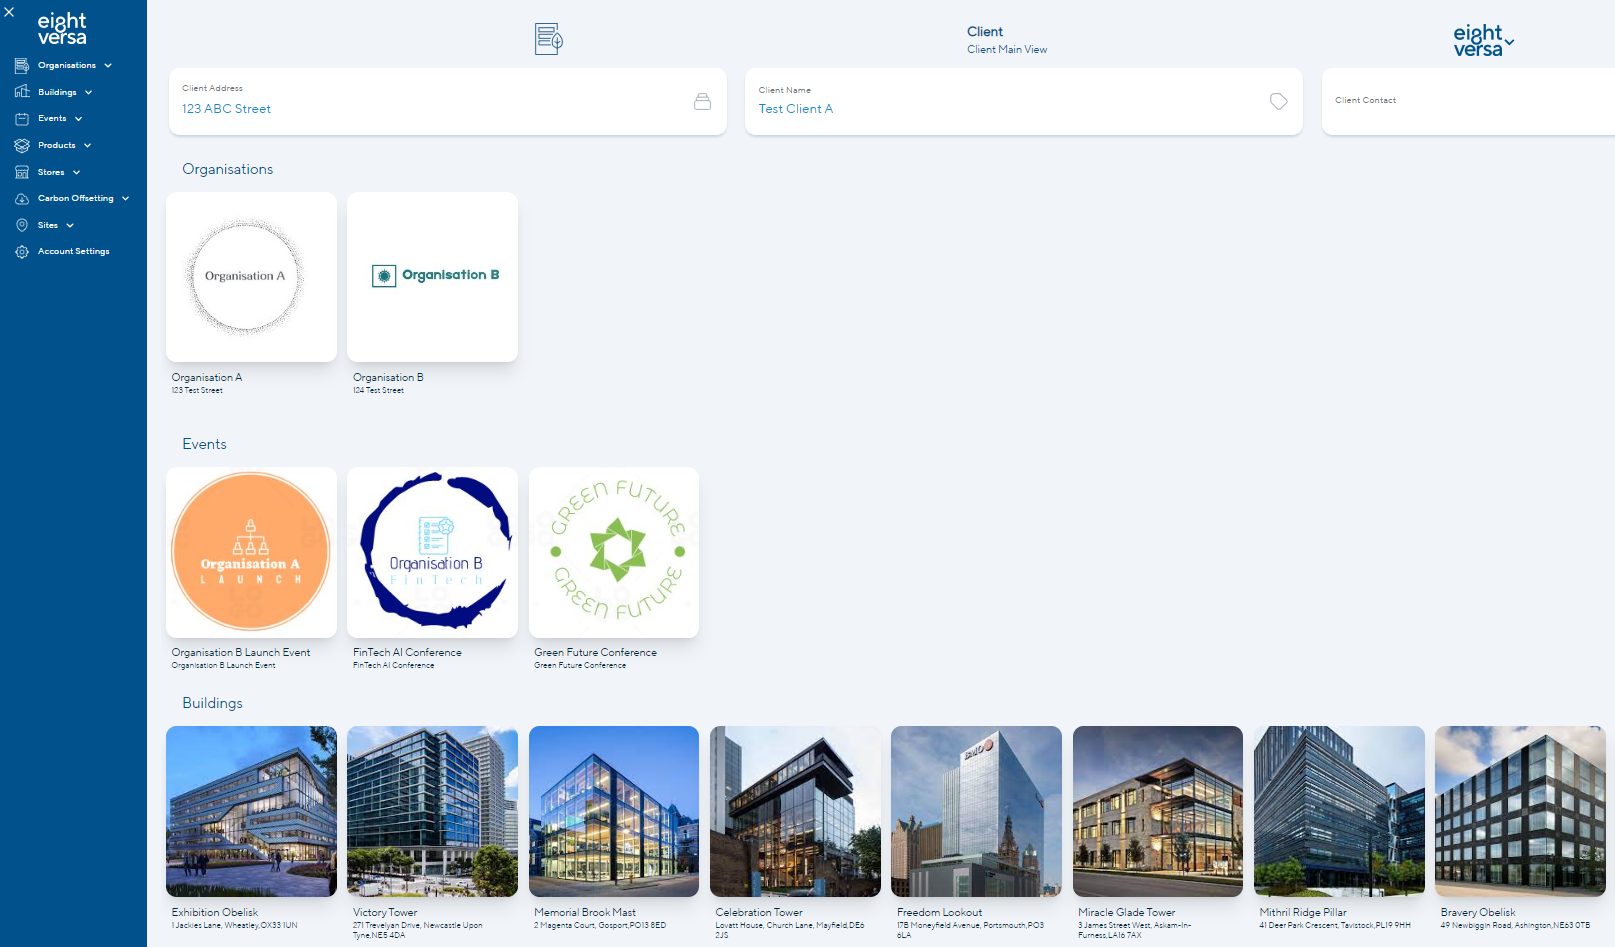Open Stores in the sidebar menu

point(51,172)
